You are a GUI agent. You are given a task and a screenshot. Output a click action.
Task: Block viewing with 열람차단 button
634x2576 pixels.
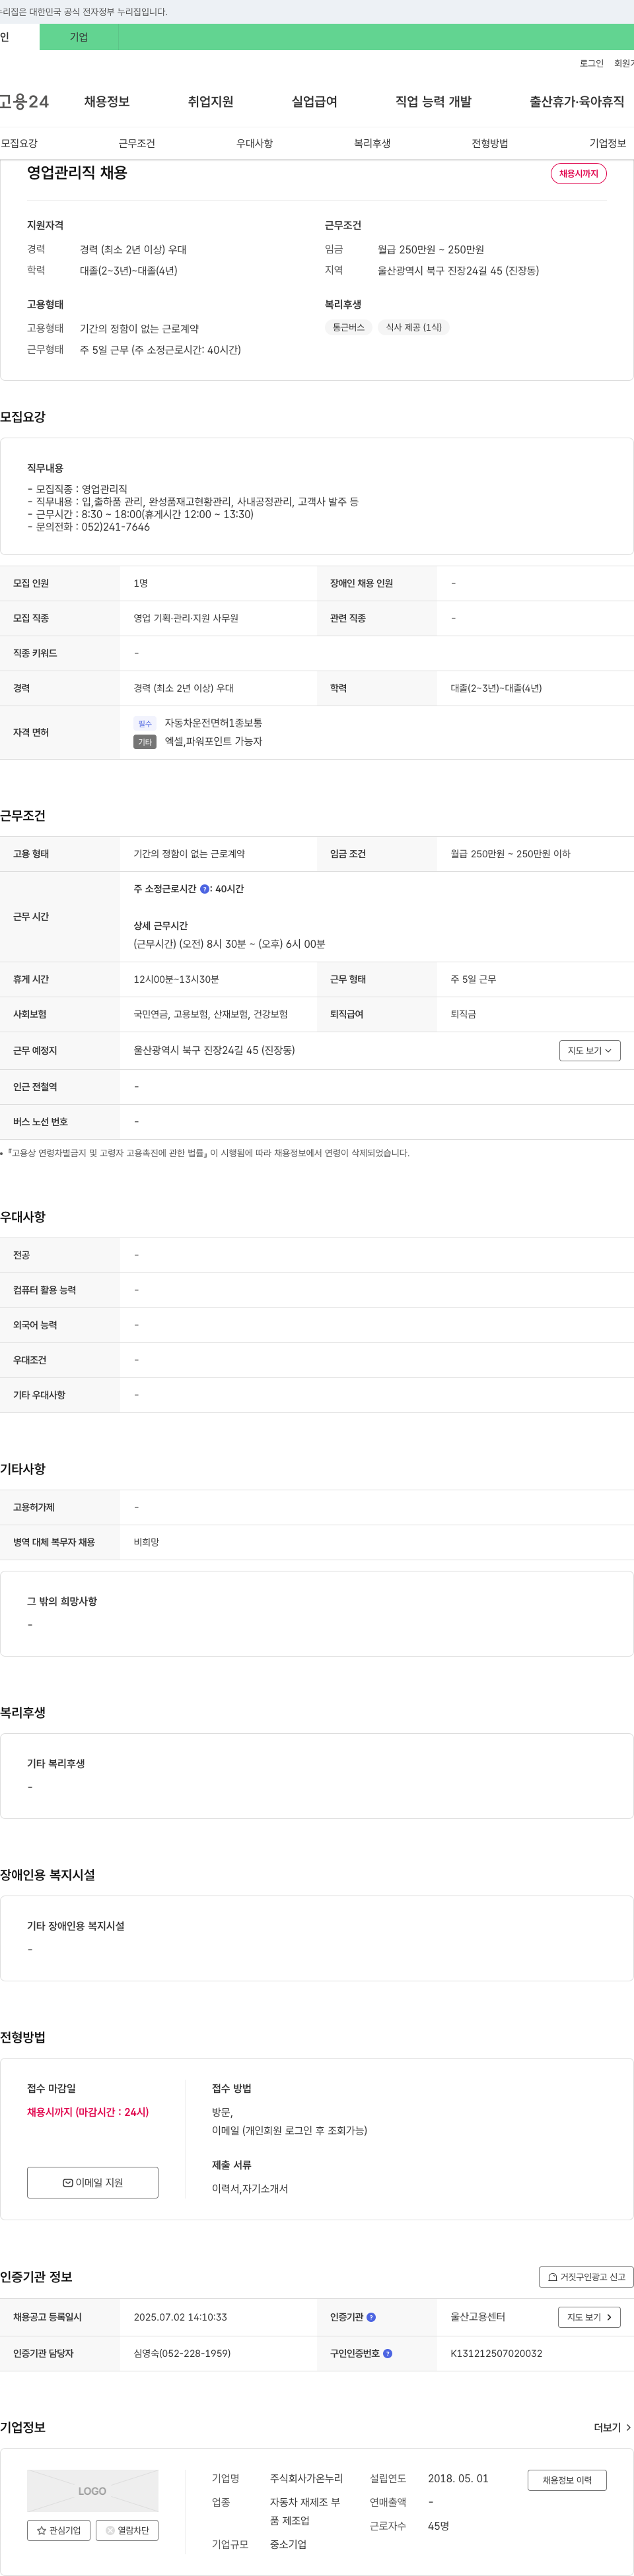[x=127, y=2530]
